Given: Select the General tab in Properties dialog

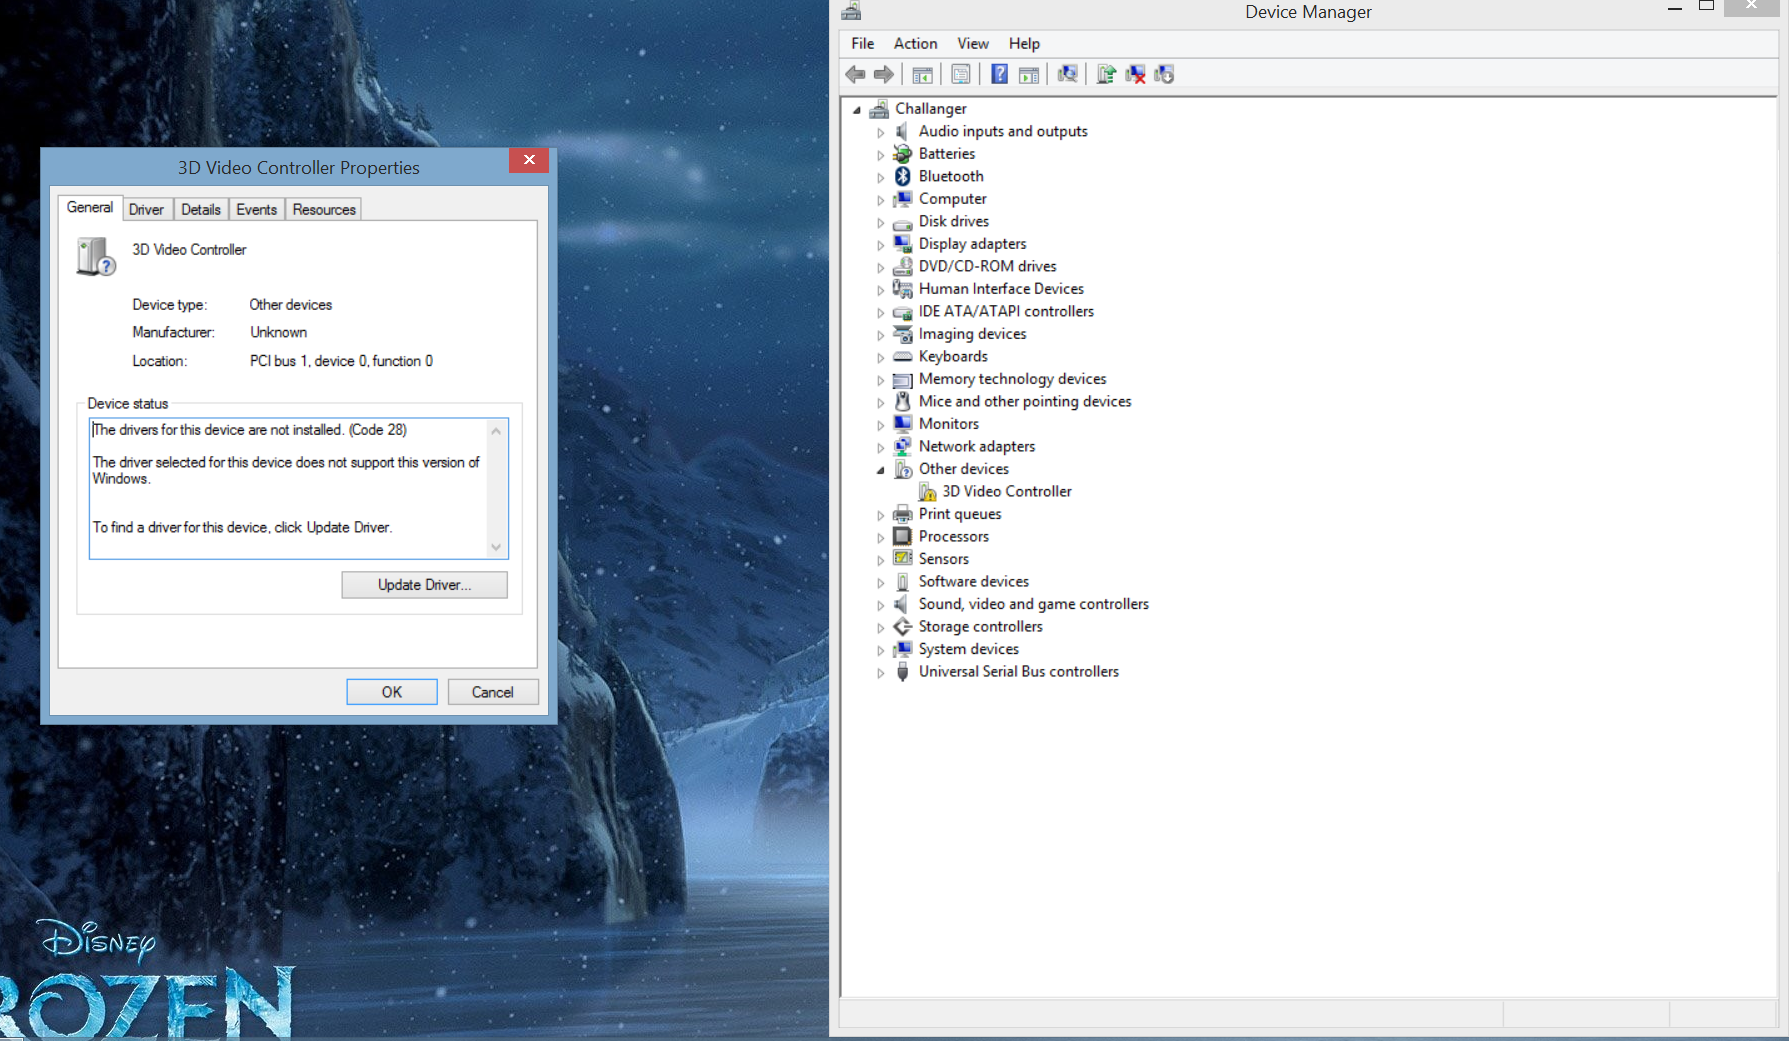Looking at the screenshot, I should (x=90, y=207).
